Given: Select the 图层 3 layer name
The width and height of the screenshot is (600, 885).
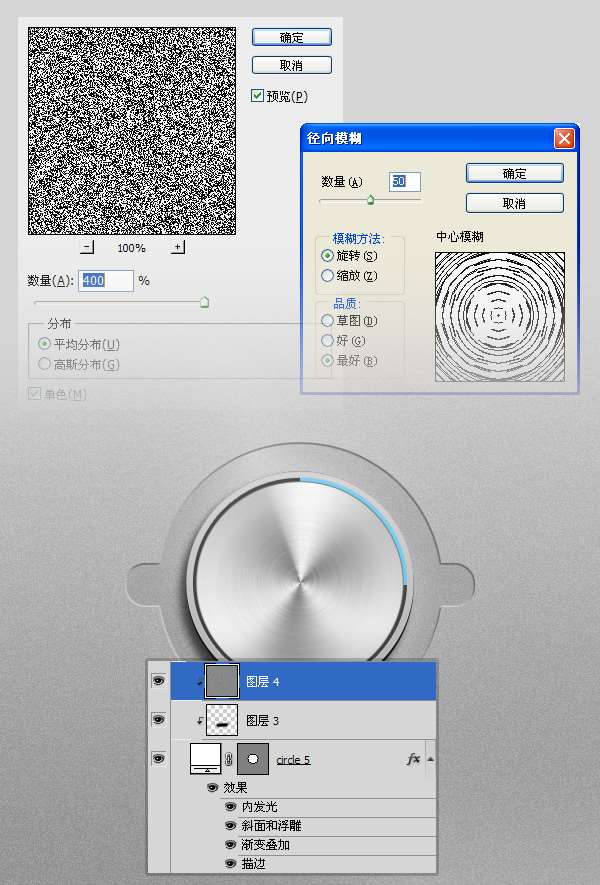Looking at the screenshot, I should [x=262, y=720].
